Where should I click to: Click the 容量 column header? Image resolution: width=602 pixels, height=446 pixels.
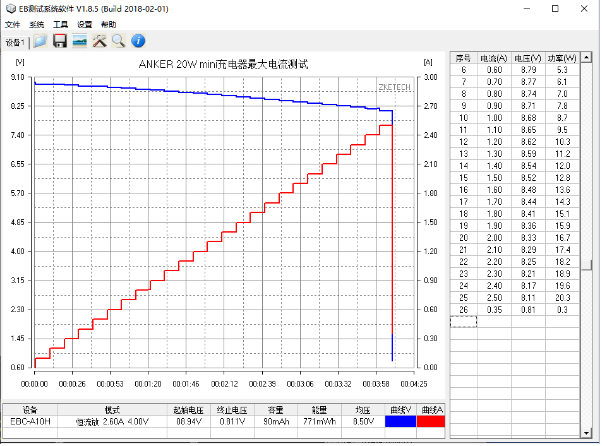point(276,410)
